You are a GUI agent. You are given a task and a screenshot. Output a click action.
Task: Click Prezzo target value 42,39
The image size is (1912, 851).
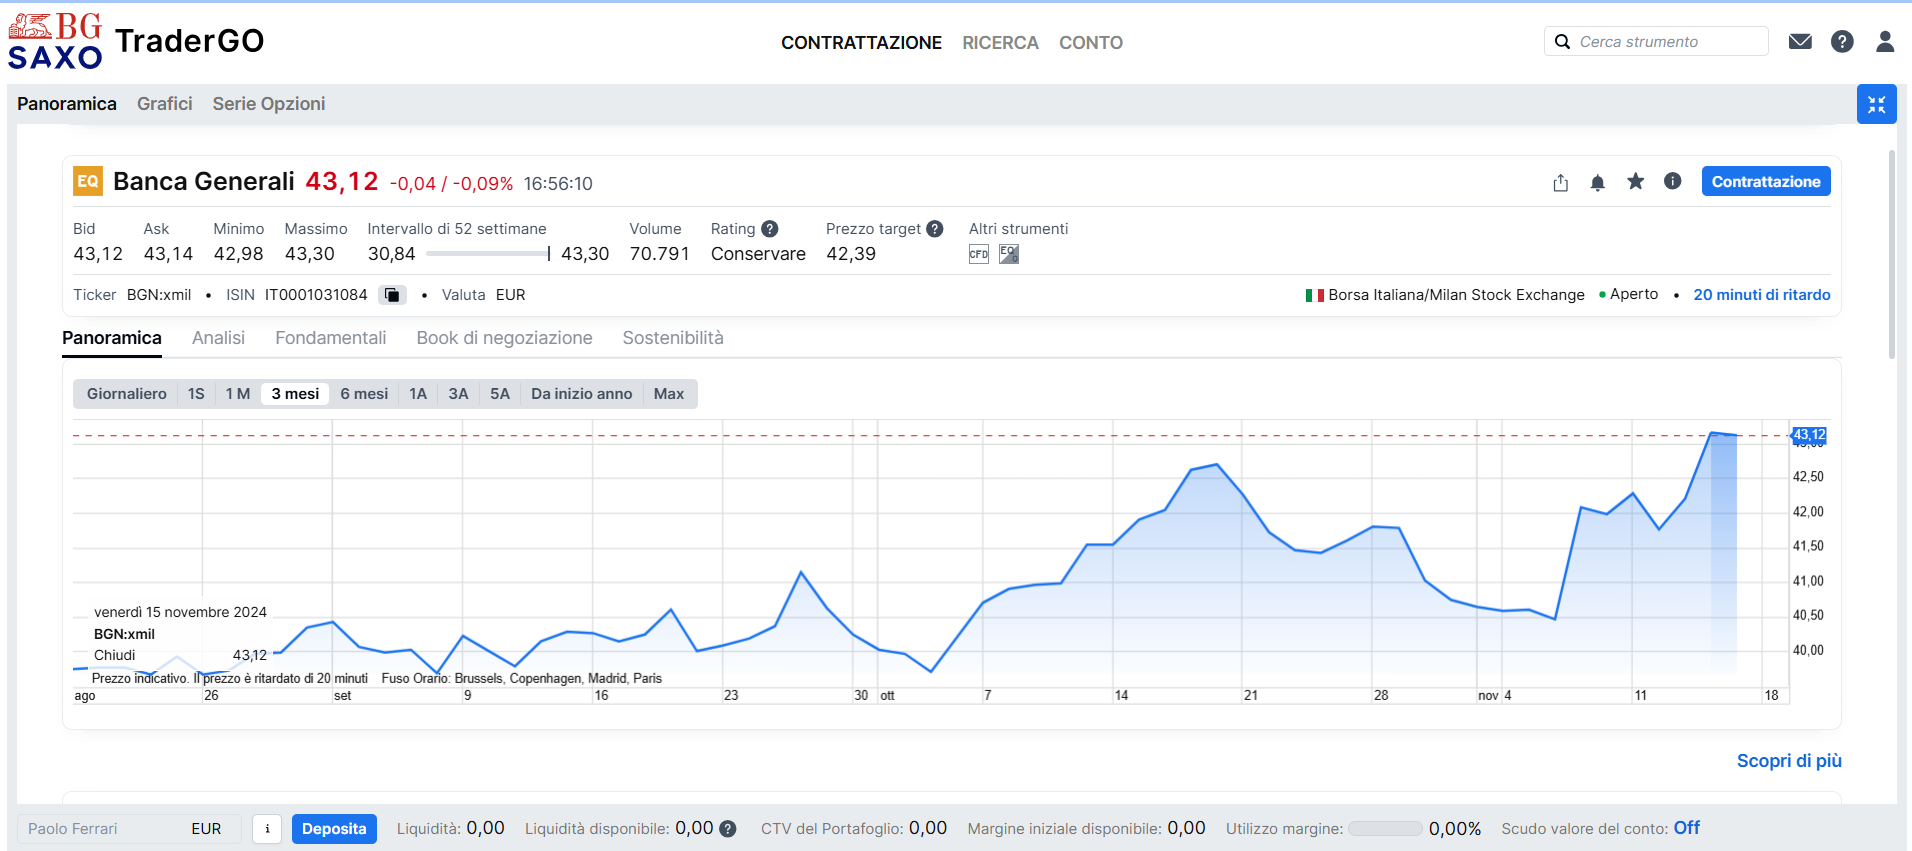click(851, 254)
